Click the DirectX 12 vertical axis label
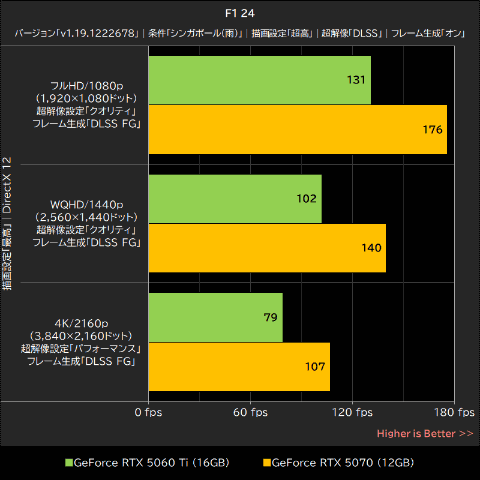Screen dimensions: 480x480 click(7, 185)
